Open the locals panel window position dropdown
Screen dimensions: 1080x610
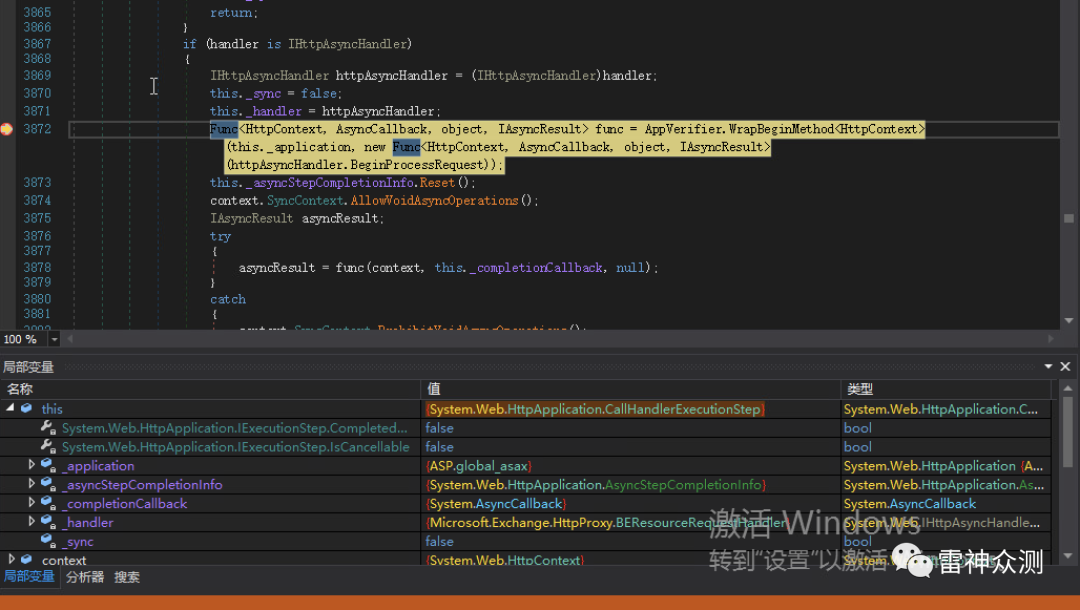[x=1048, y=366]
